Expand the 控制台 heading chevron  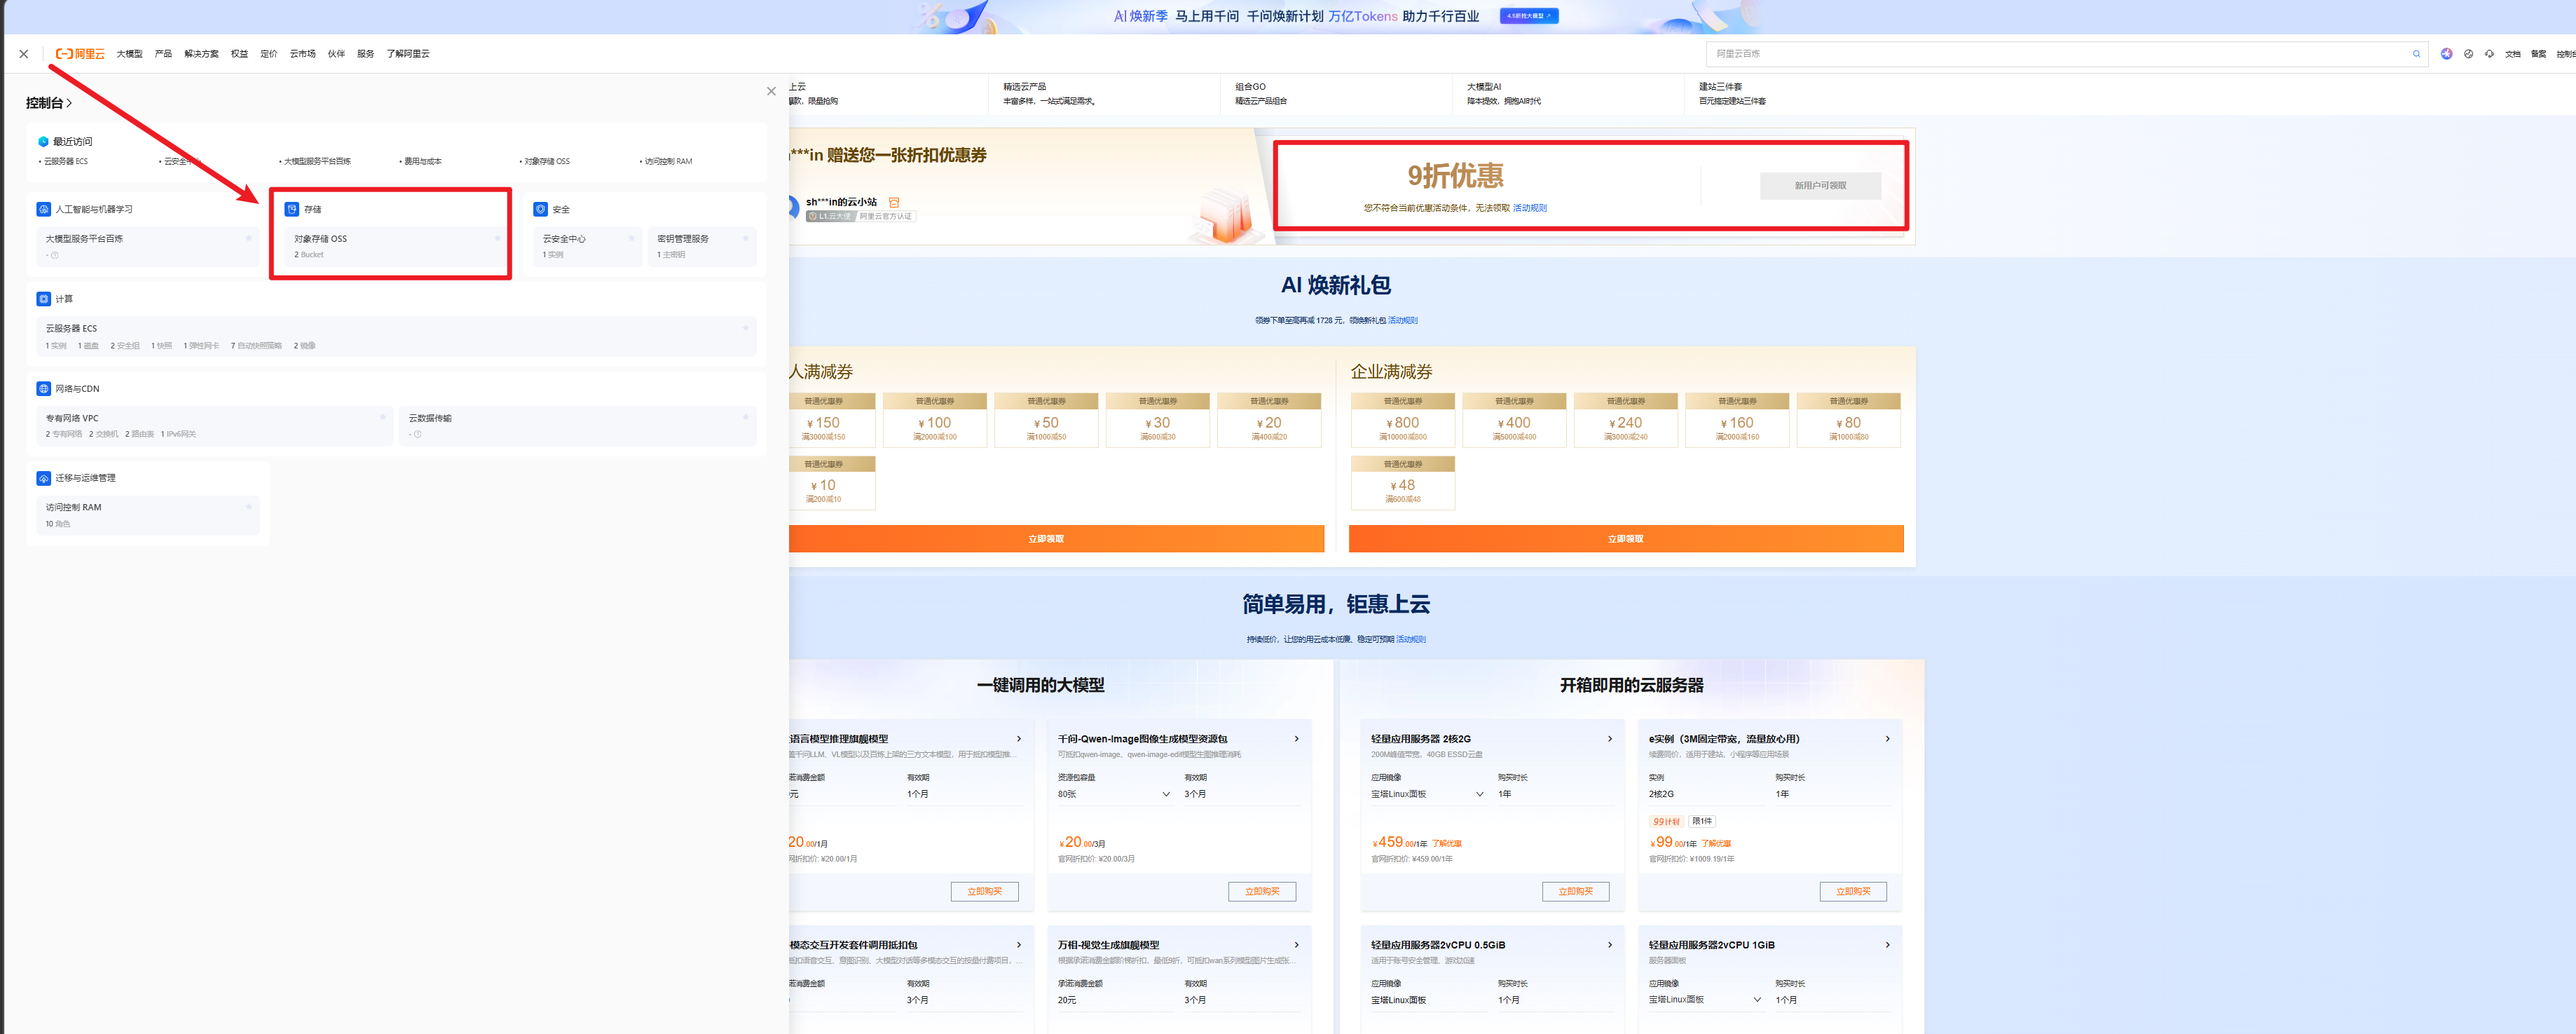[x=69, y=103]
